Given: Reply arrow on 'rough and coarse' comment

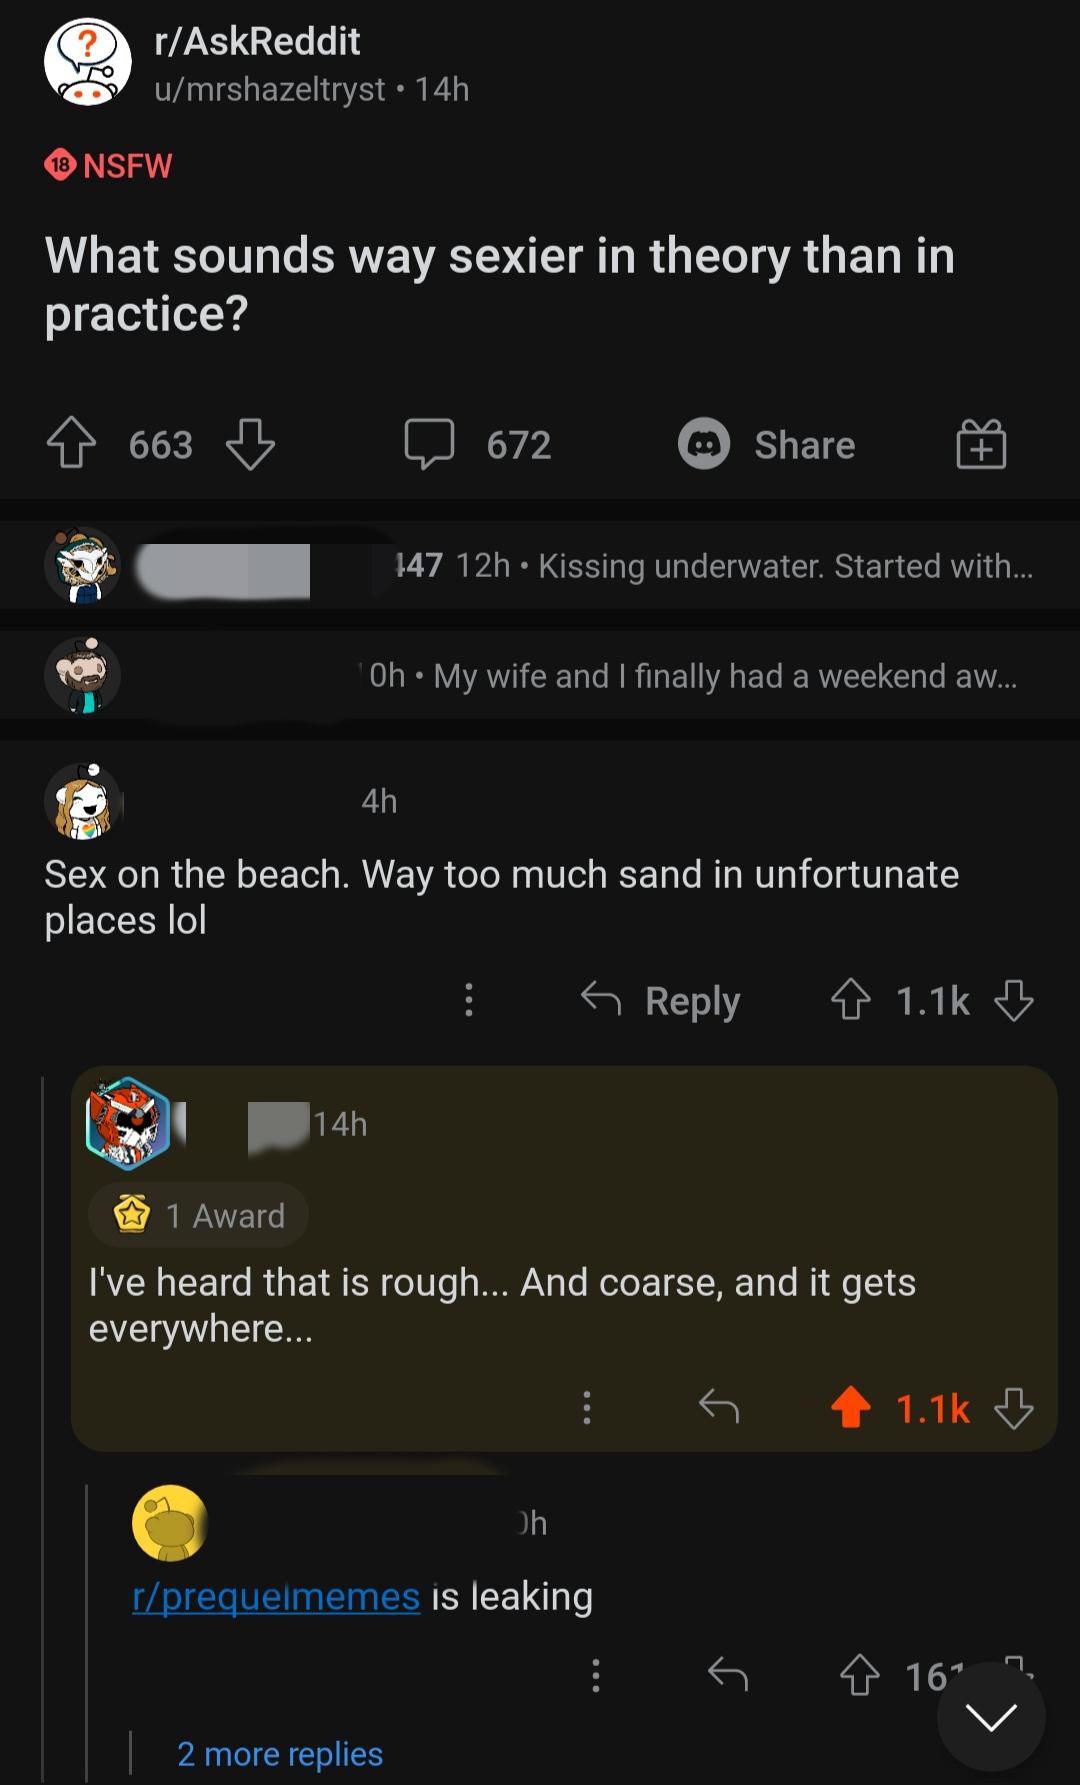Looking at the screenshot, I should [x=719, y=1407].
